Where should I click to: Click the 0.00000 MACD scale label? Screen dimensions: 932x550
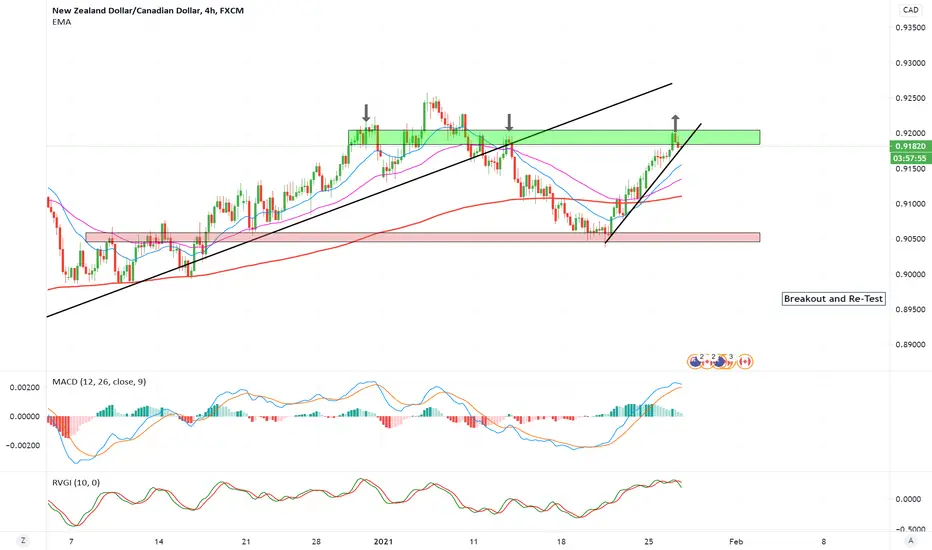click(x=24, y=416)
